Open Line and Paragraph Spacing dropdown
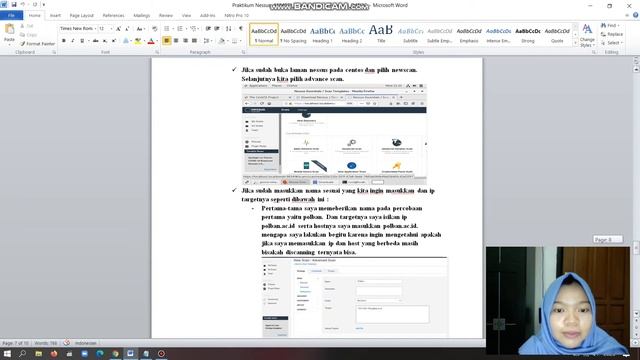 pos(207,41)
